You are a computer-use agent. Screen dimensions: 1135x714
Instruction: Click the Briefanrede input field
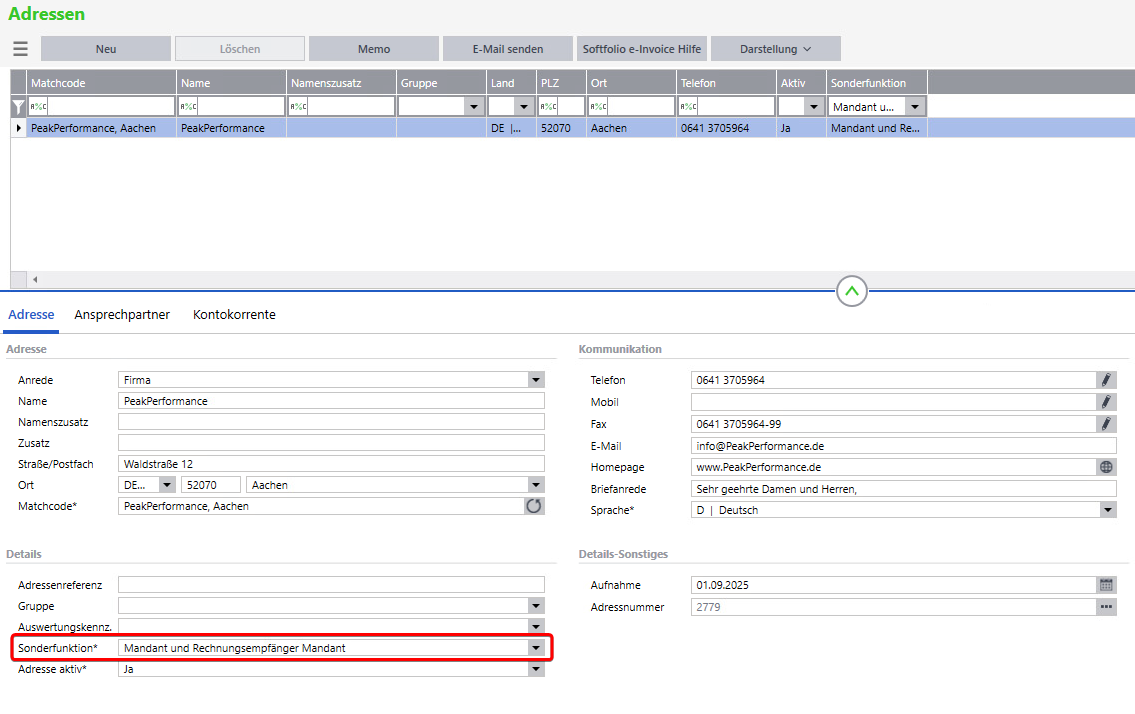pos(903,490)
